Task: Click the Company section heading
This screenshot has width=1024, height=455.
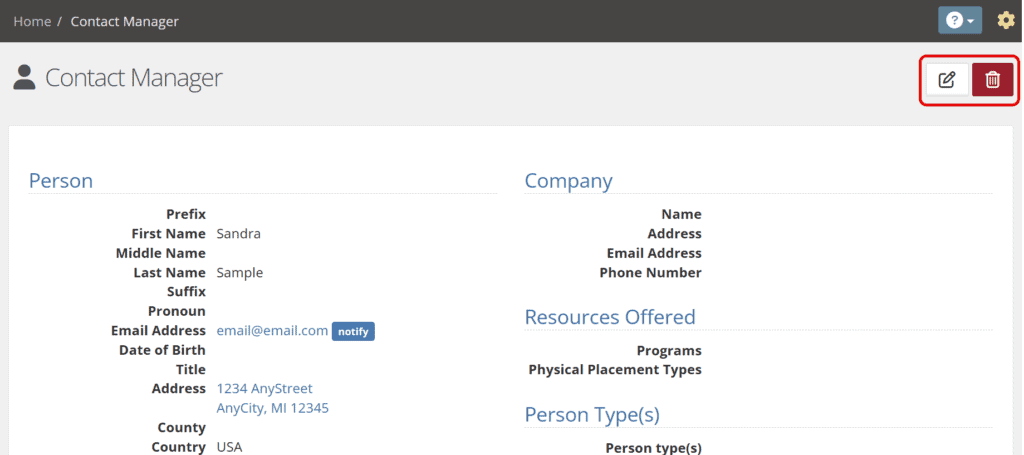Action: pyautogui.click(x=568, y=181)
